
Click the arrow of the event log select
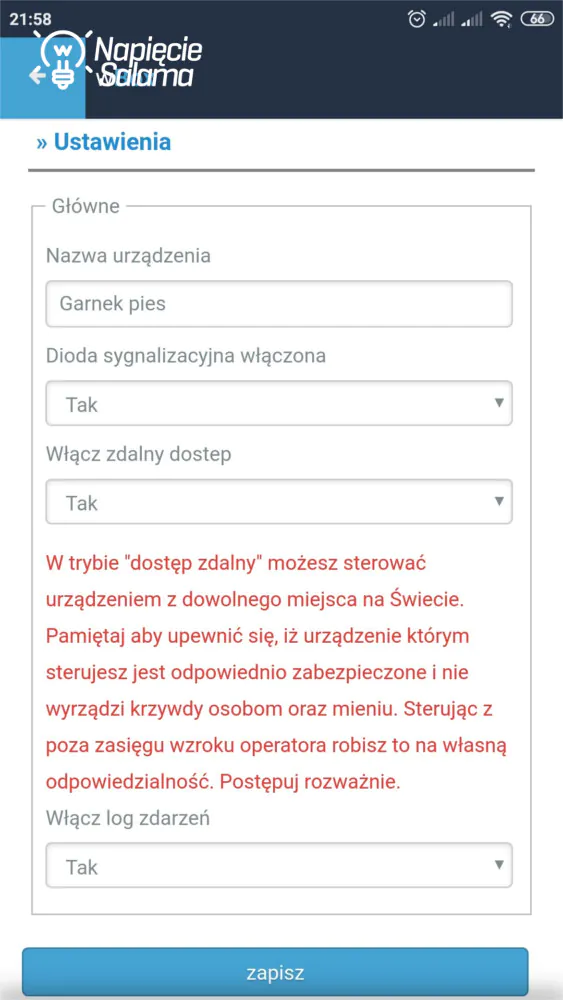tap(499, 865)
